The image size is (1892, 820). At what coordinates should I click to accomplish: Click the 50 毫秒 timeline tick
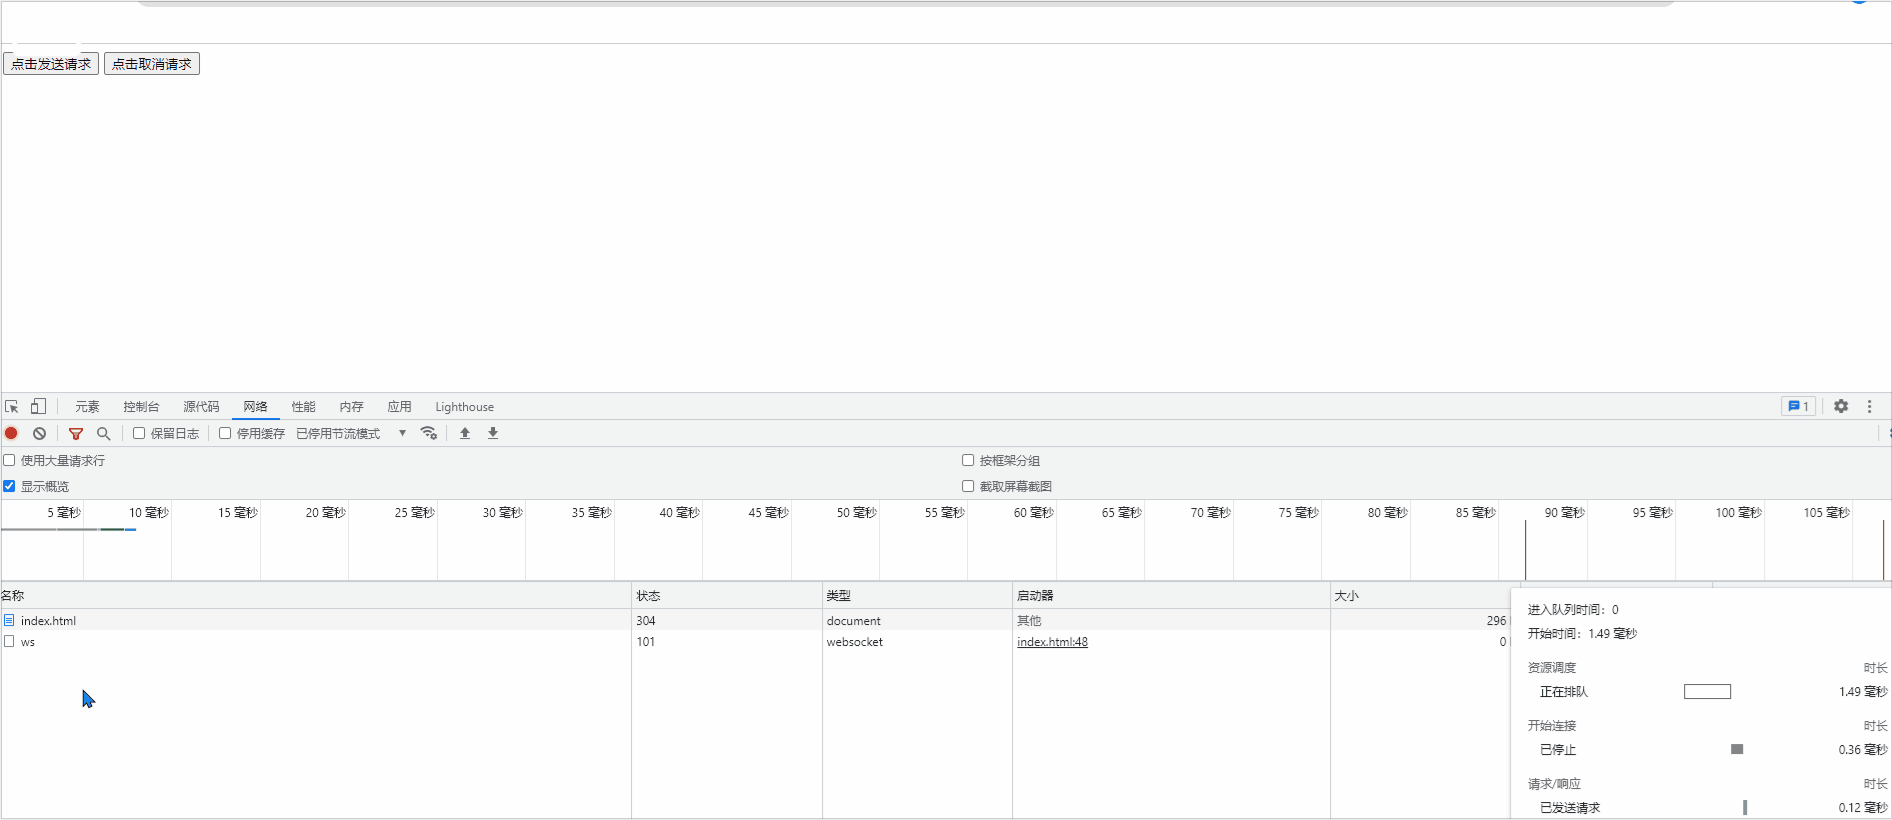coord(856,512)
